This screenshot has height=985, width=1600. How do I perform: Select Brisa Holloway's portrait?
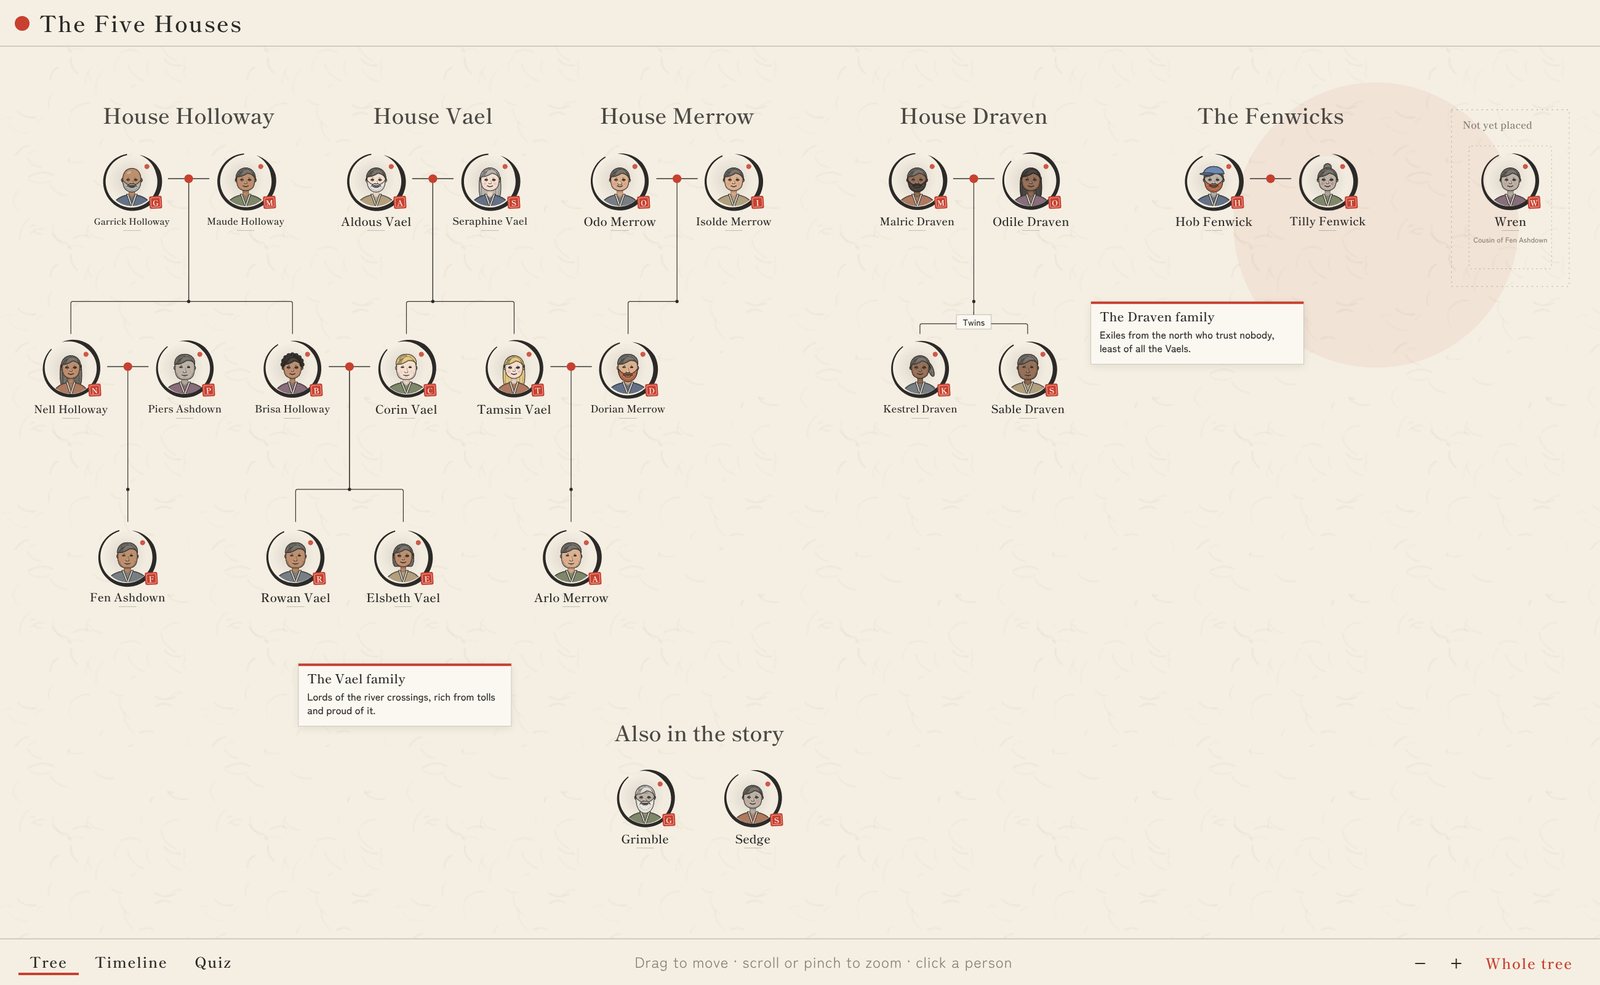coord(292,369)
